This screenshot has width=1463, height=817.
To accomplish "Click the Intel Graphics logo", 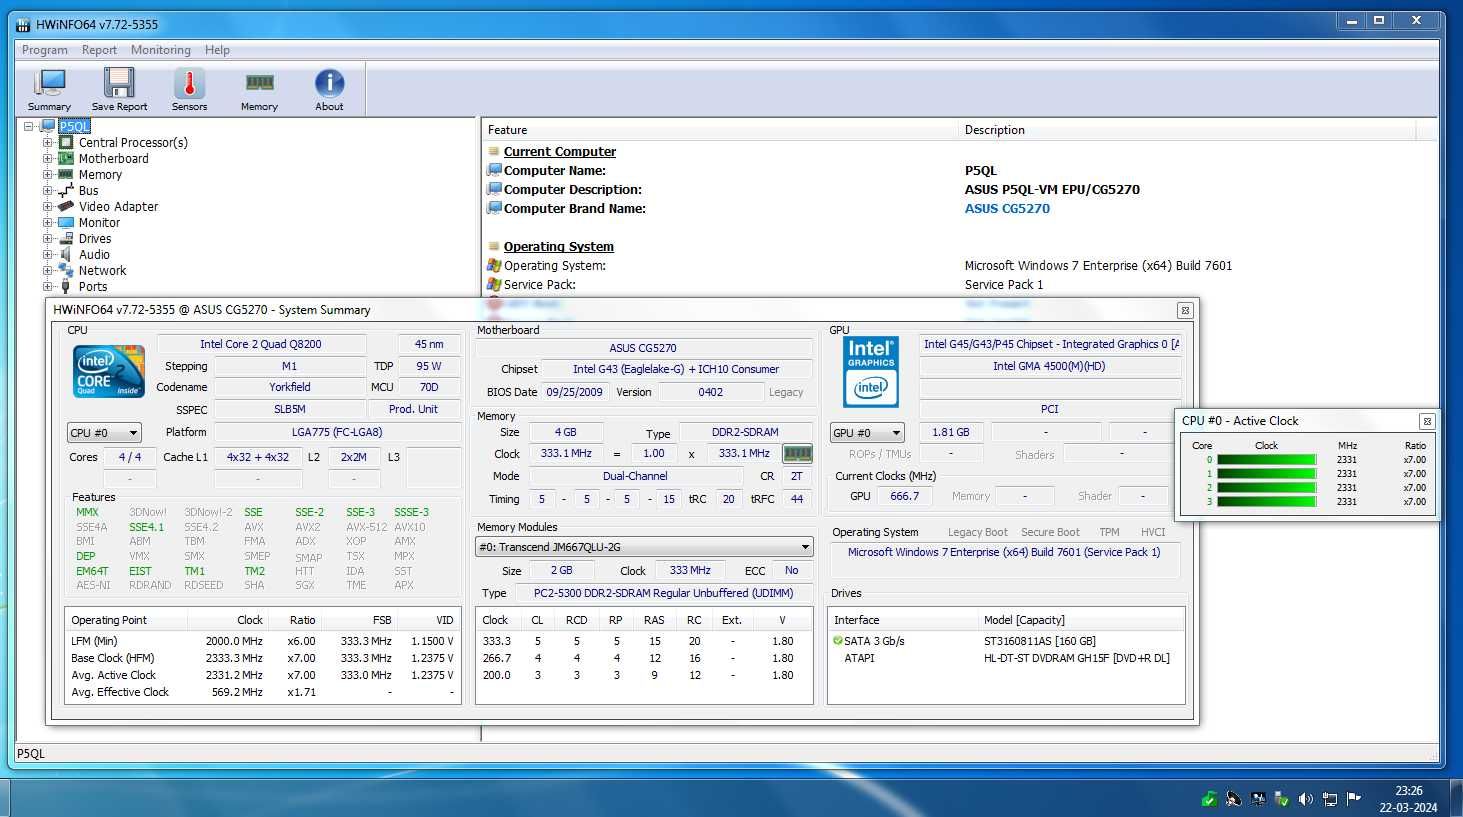I will tap(871, 371).
